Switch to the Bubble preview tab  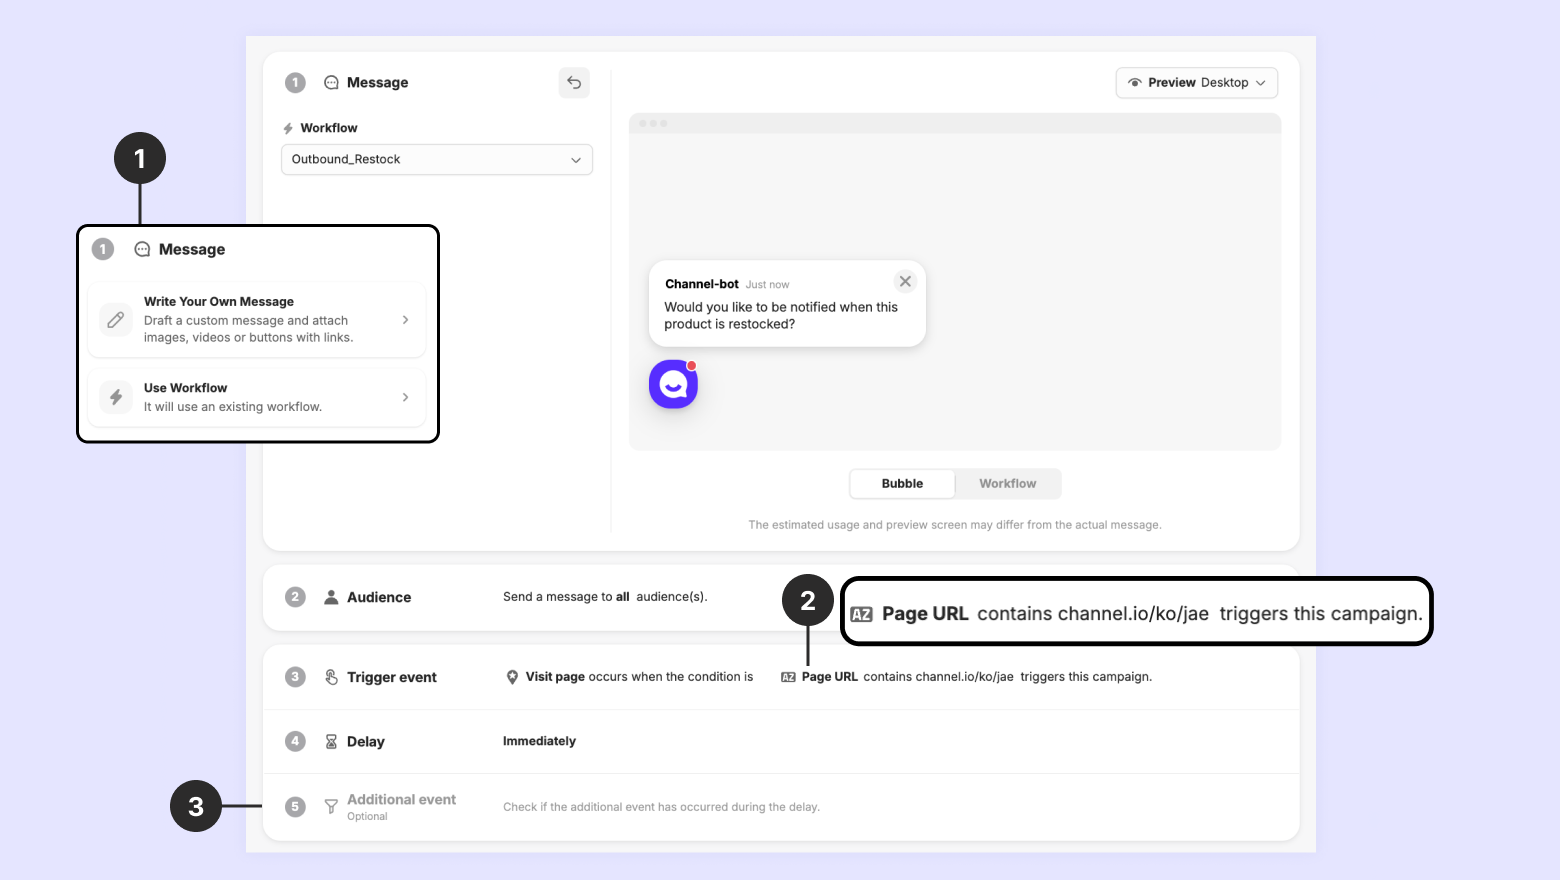tap(902, 484)
